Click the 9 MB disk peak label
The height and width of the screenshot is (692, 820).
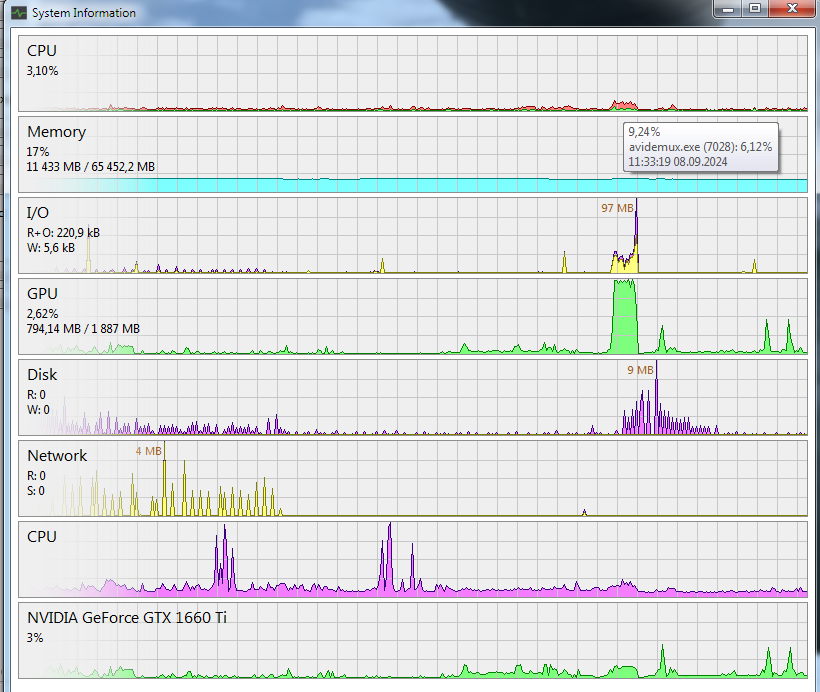click(x=641, y=370)
